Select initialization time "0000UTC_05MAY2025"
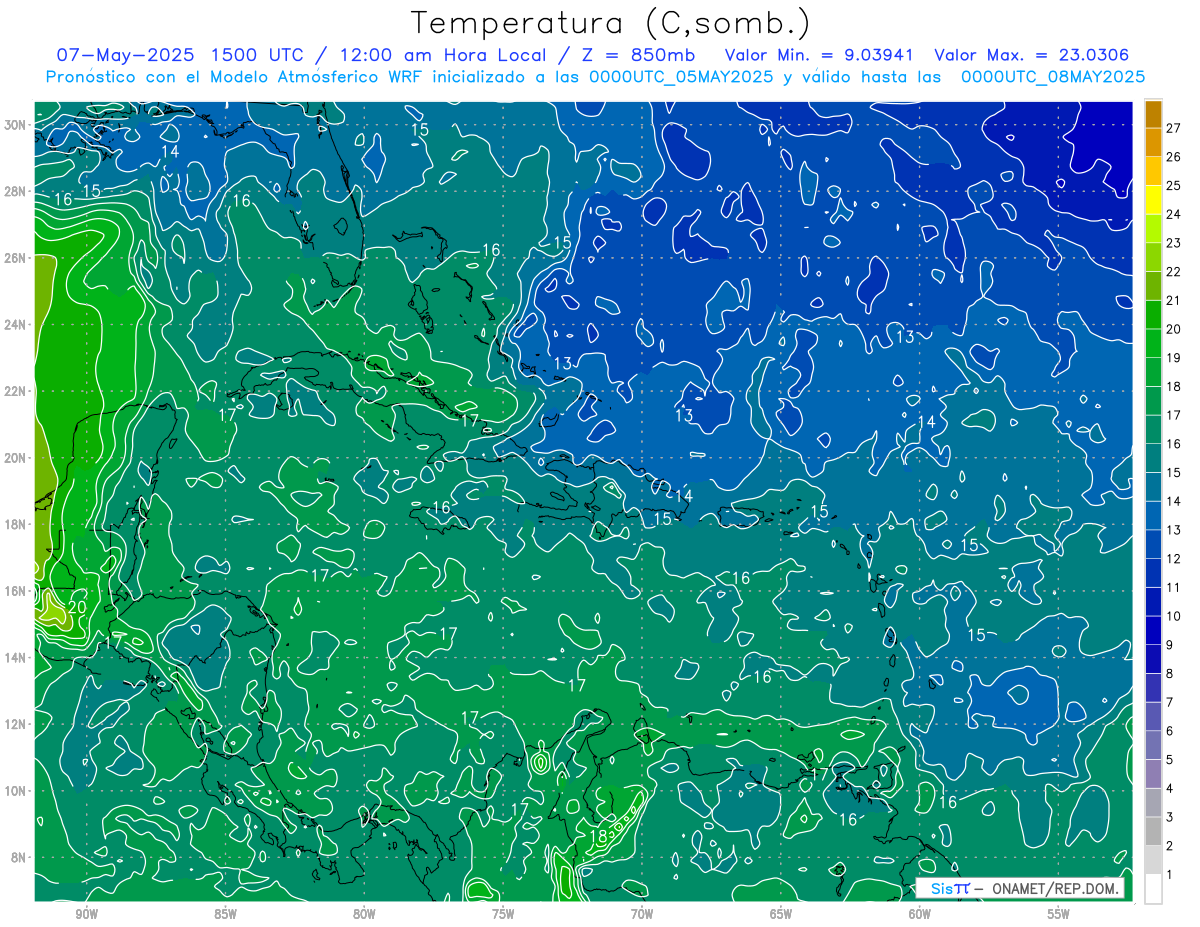1200x927 pixels. click(681, 76)
